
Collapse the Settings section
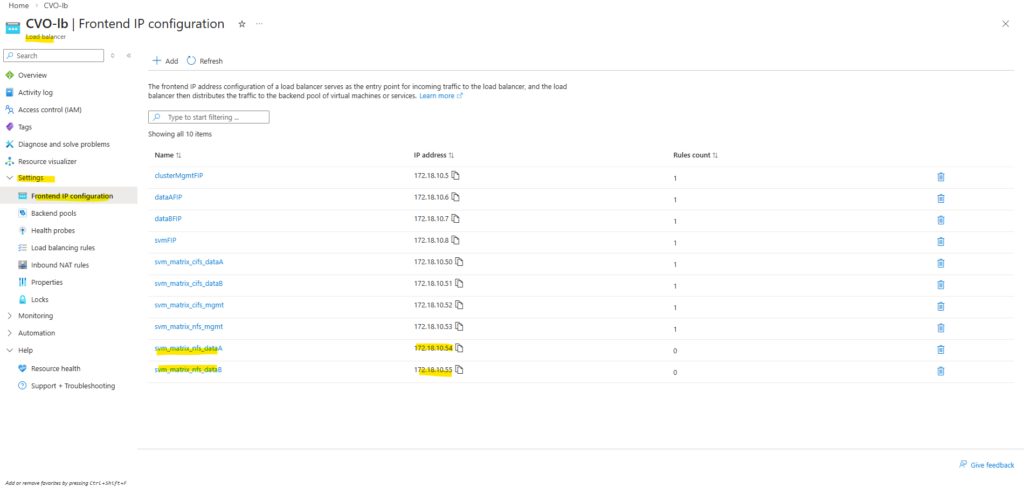click(9, 178)
